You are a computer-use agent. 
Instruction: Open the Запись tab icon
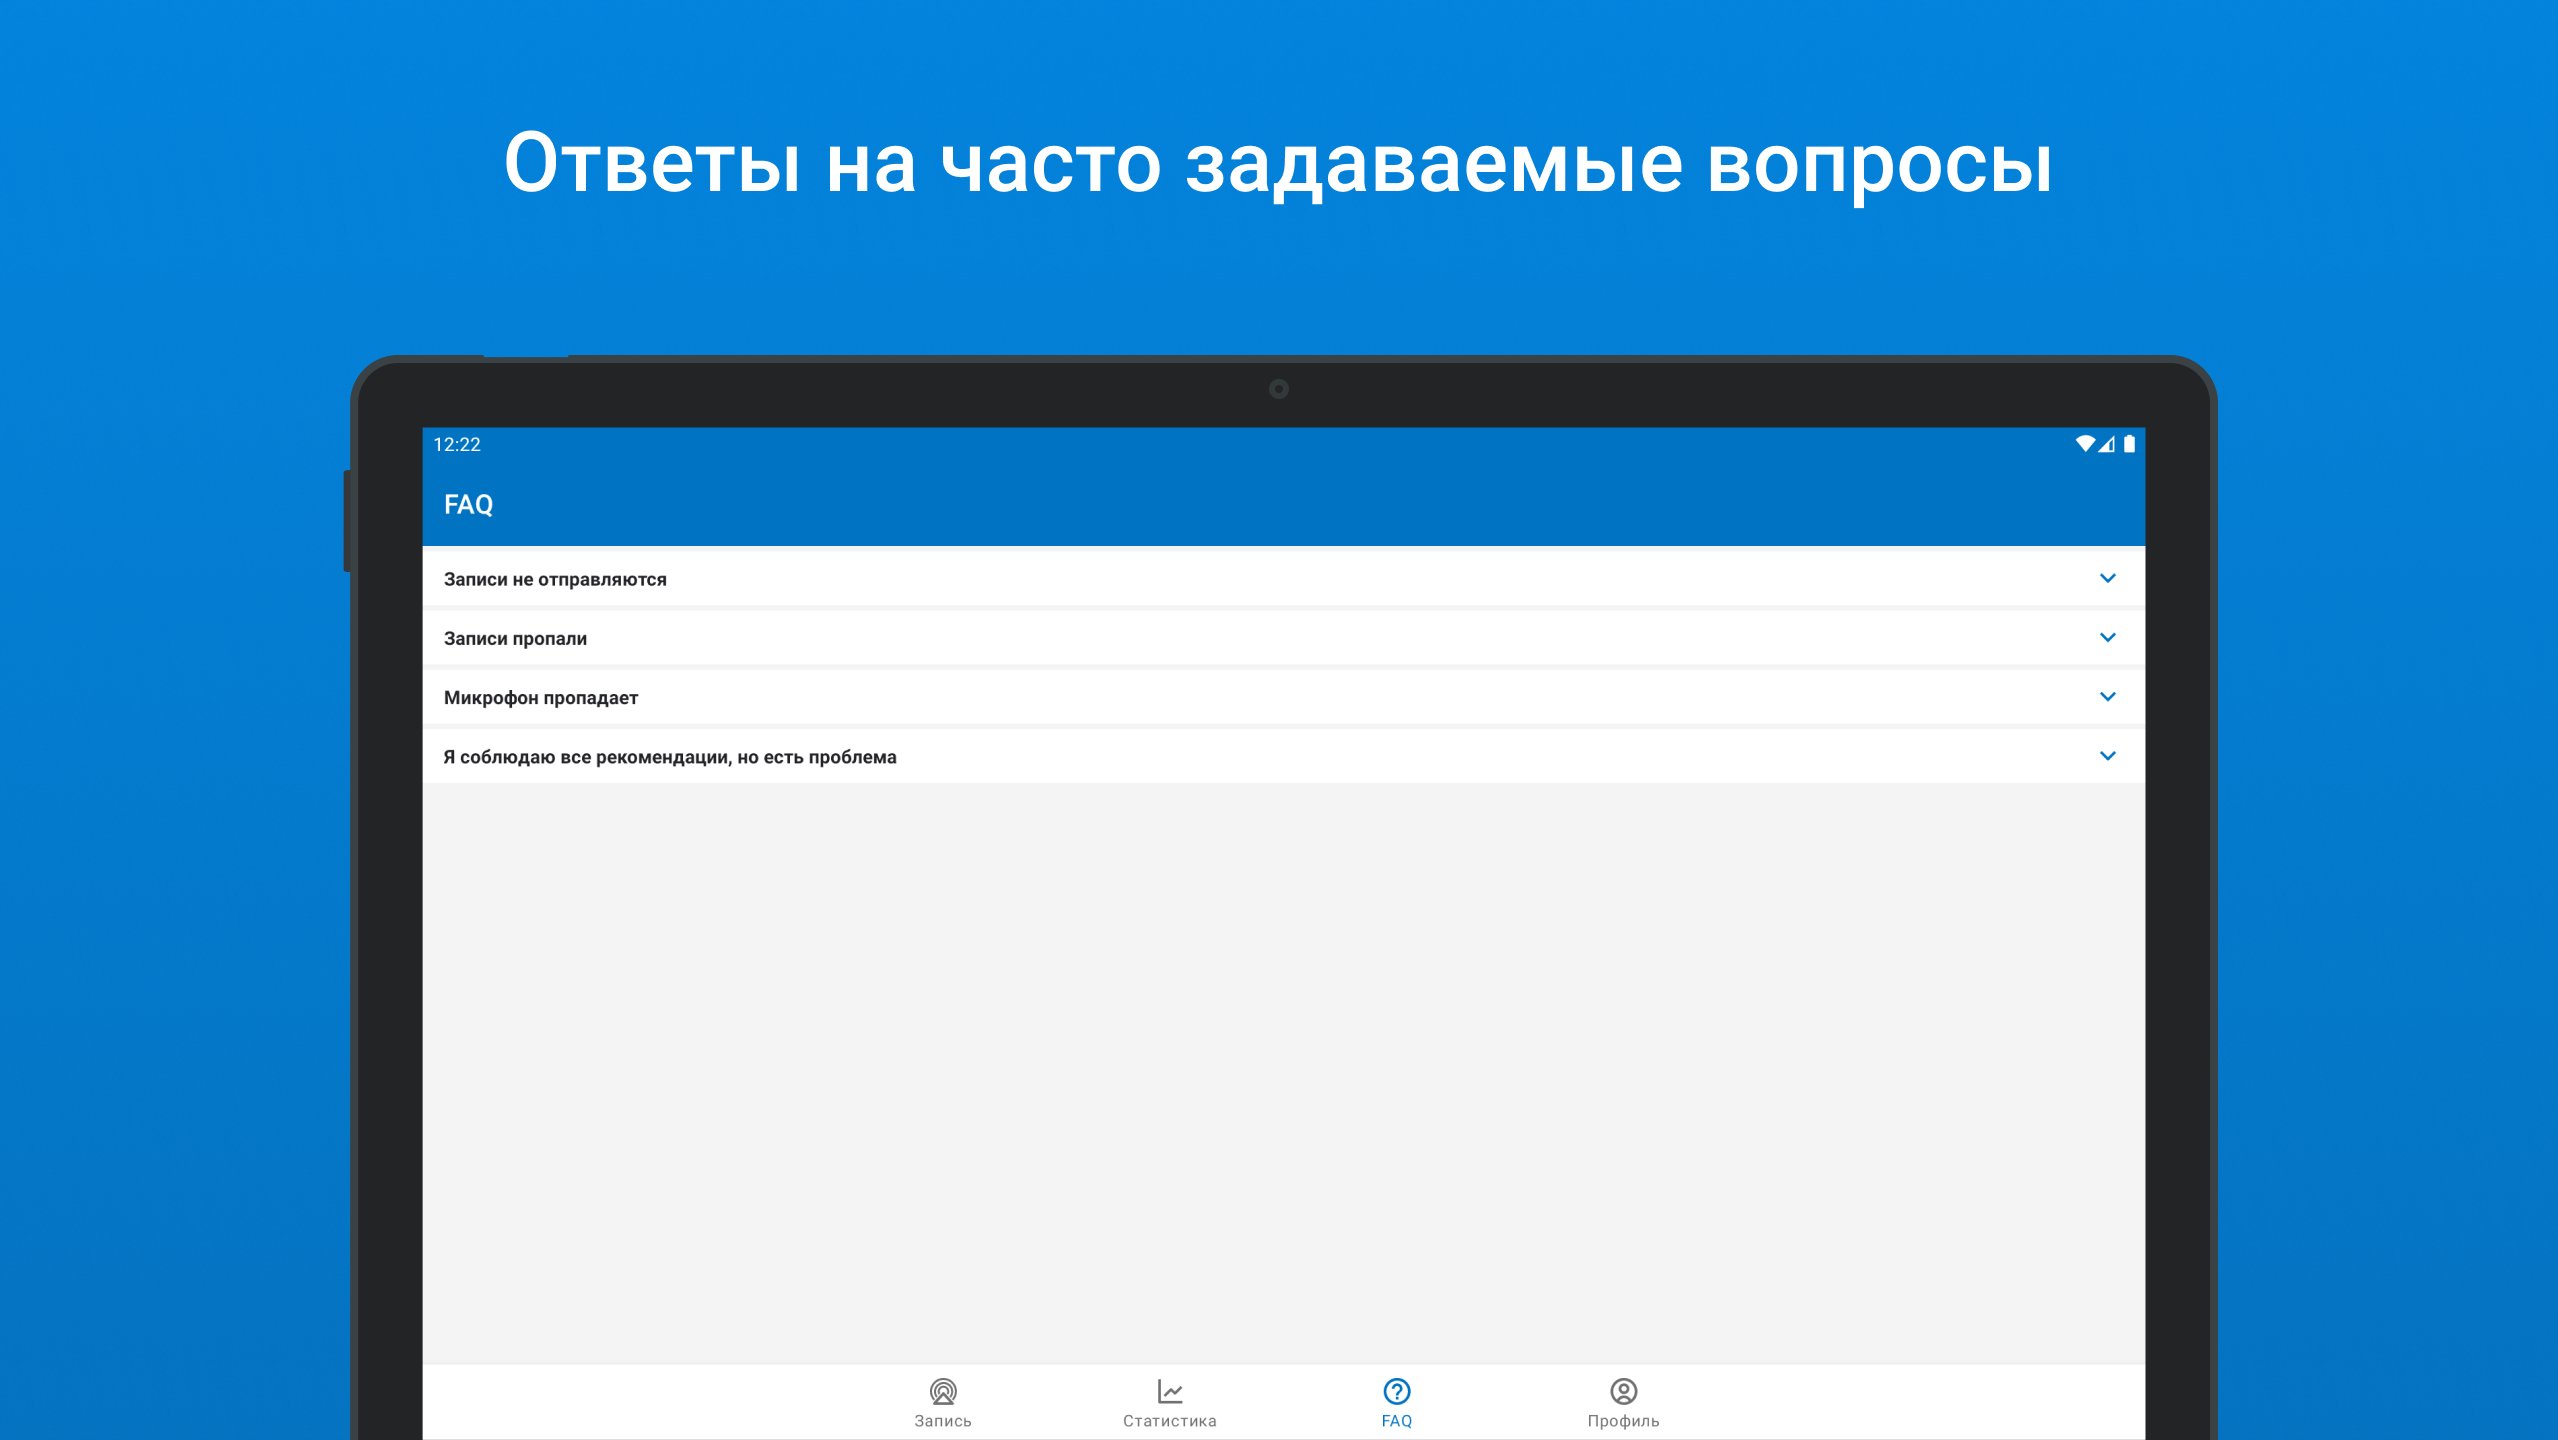coord(942,1390)
